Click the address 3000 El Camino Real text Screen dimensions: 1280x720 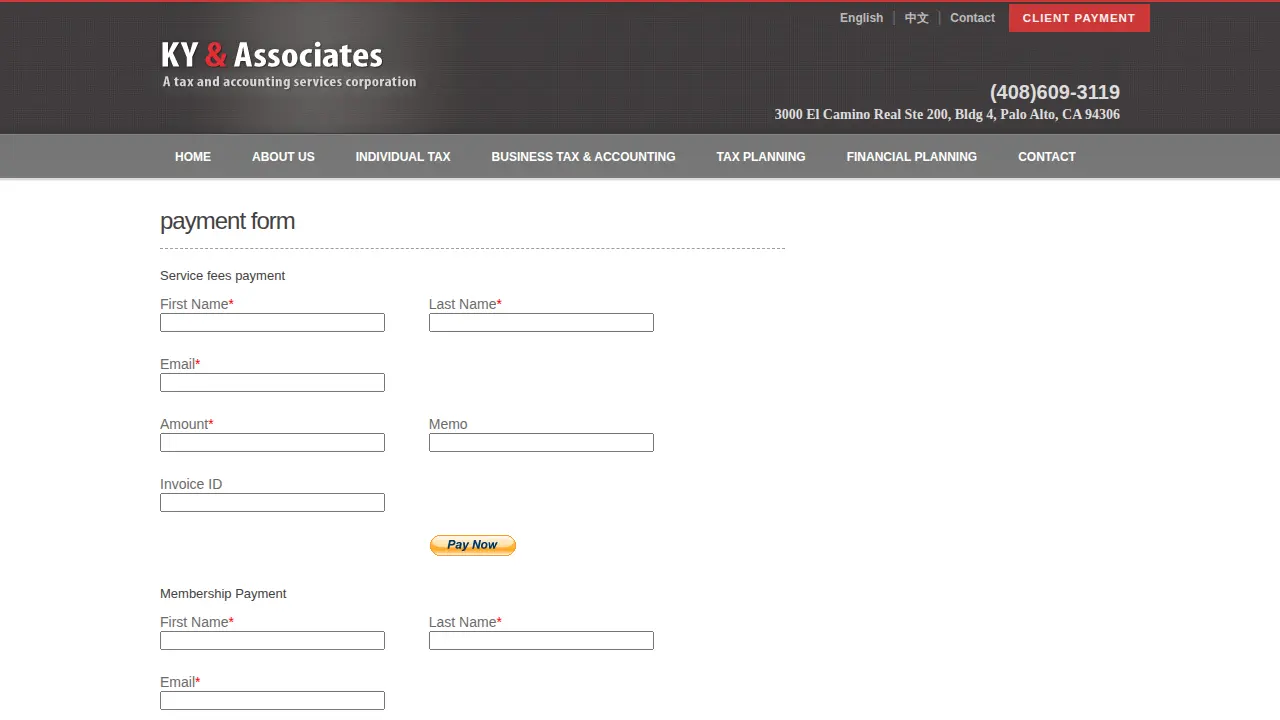click(x=947, y=115)
